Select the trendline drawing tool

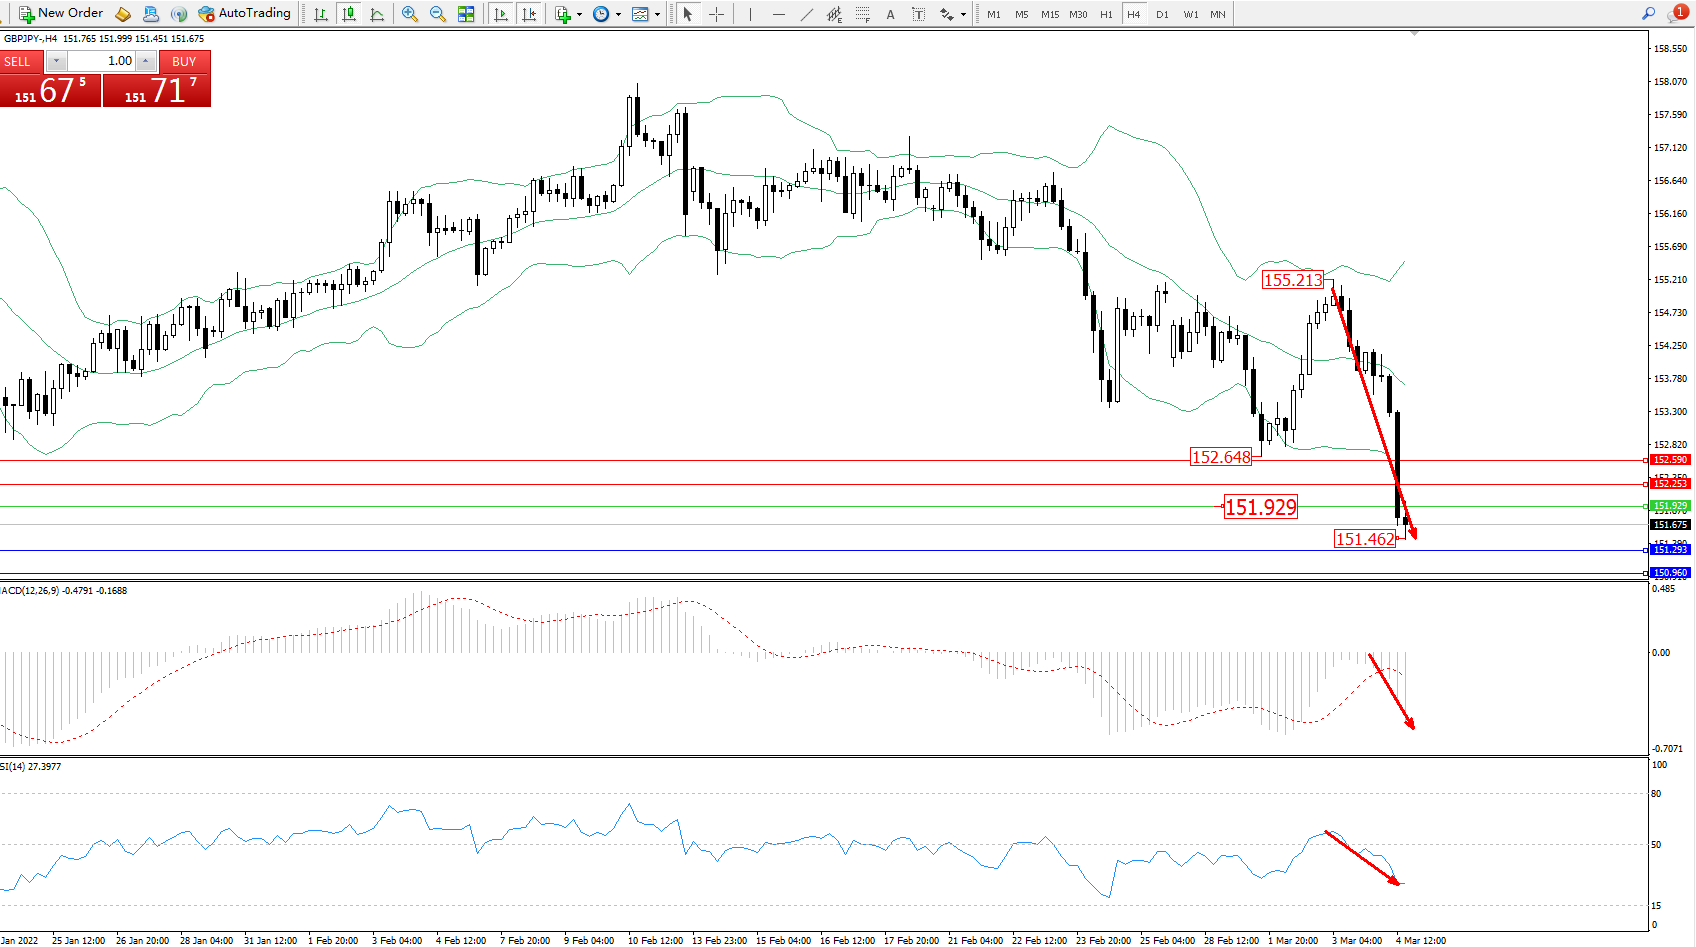point(806,14)
